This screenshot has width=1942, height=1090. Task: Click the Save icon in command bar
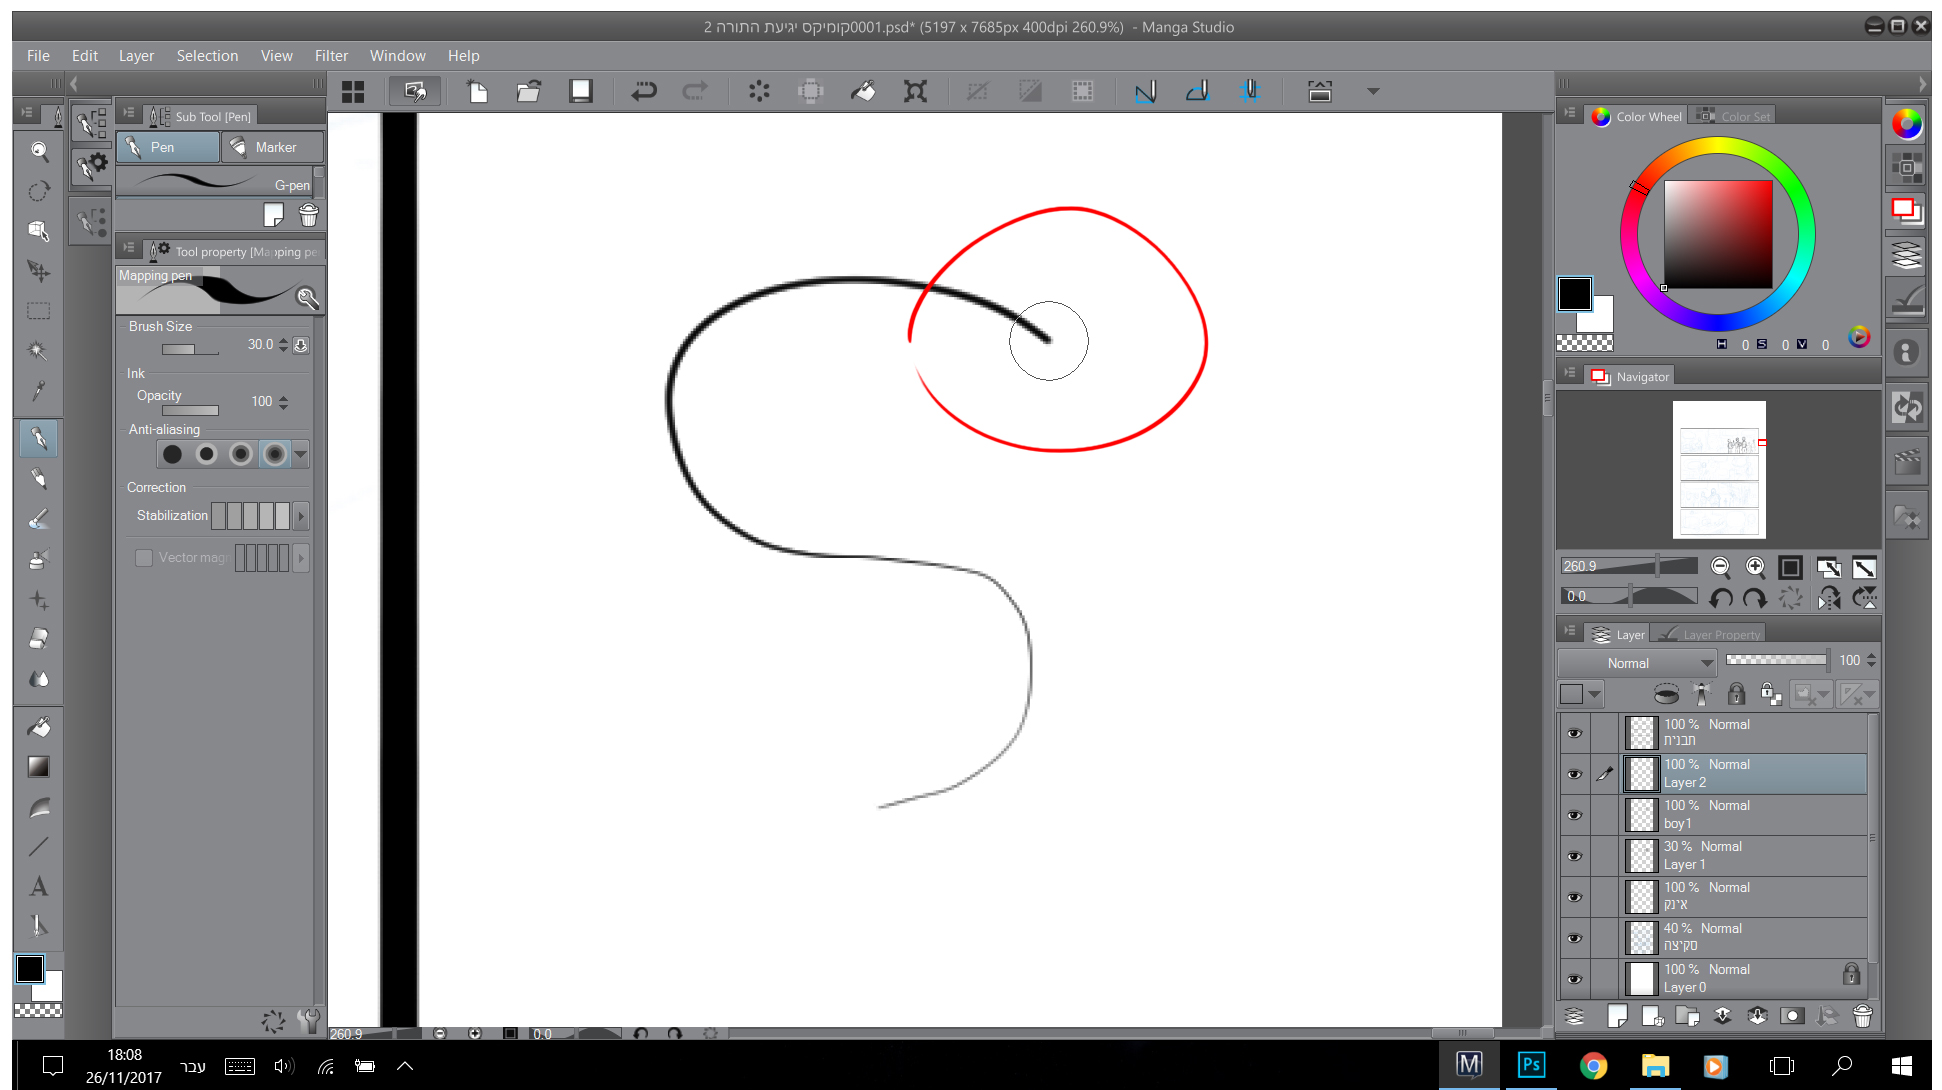coord(580,92)
